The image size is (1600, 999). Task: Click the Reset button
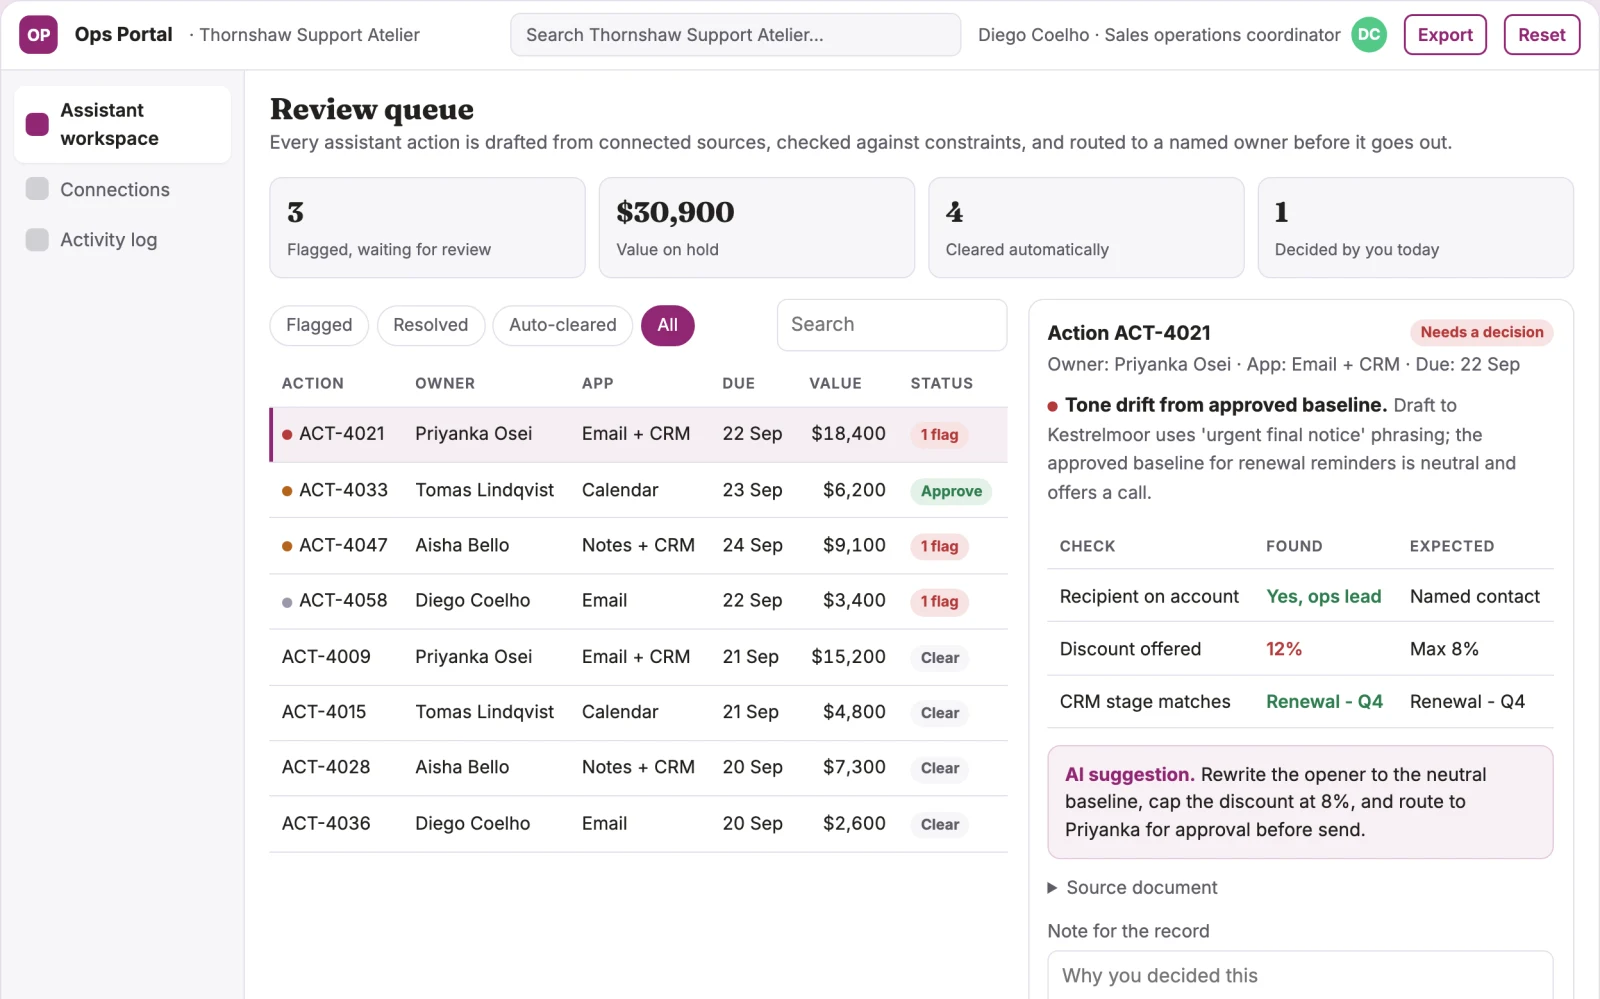point(1541,35)
